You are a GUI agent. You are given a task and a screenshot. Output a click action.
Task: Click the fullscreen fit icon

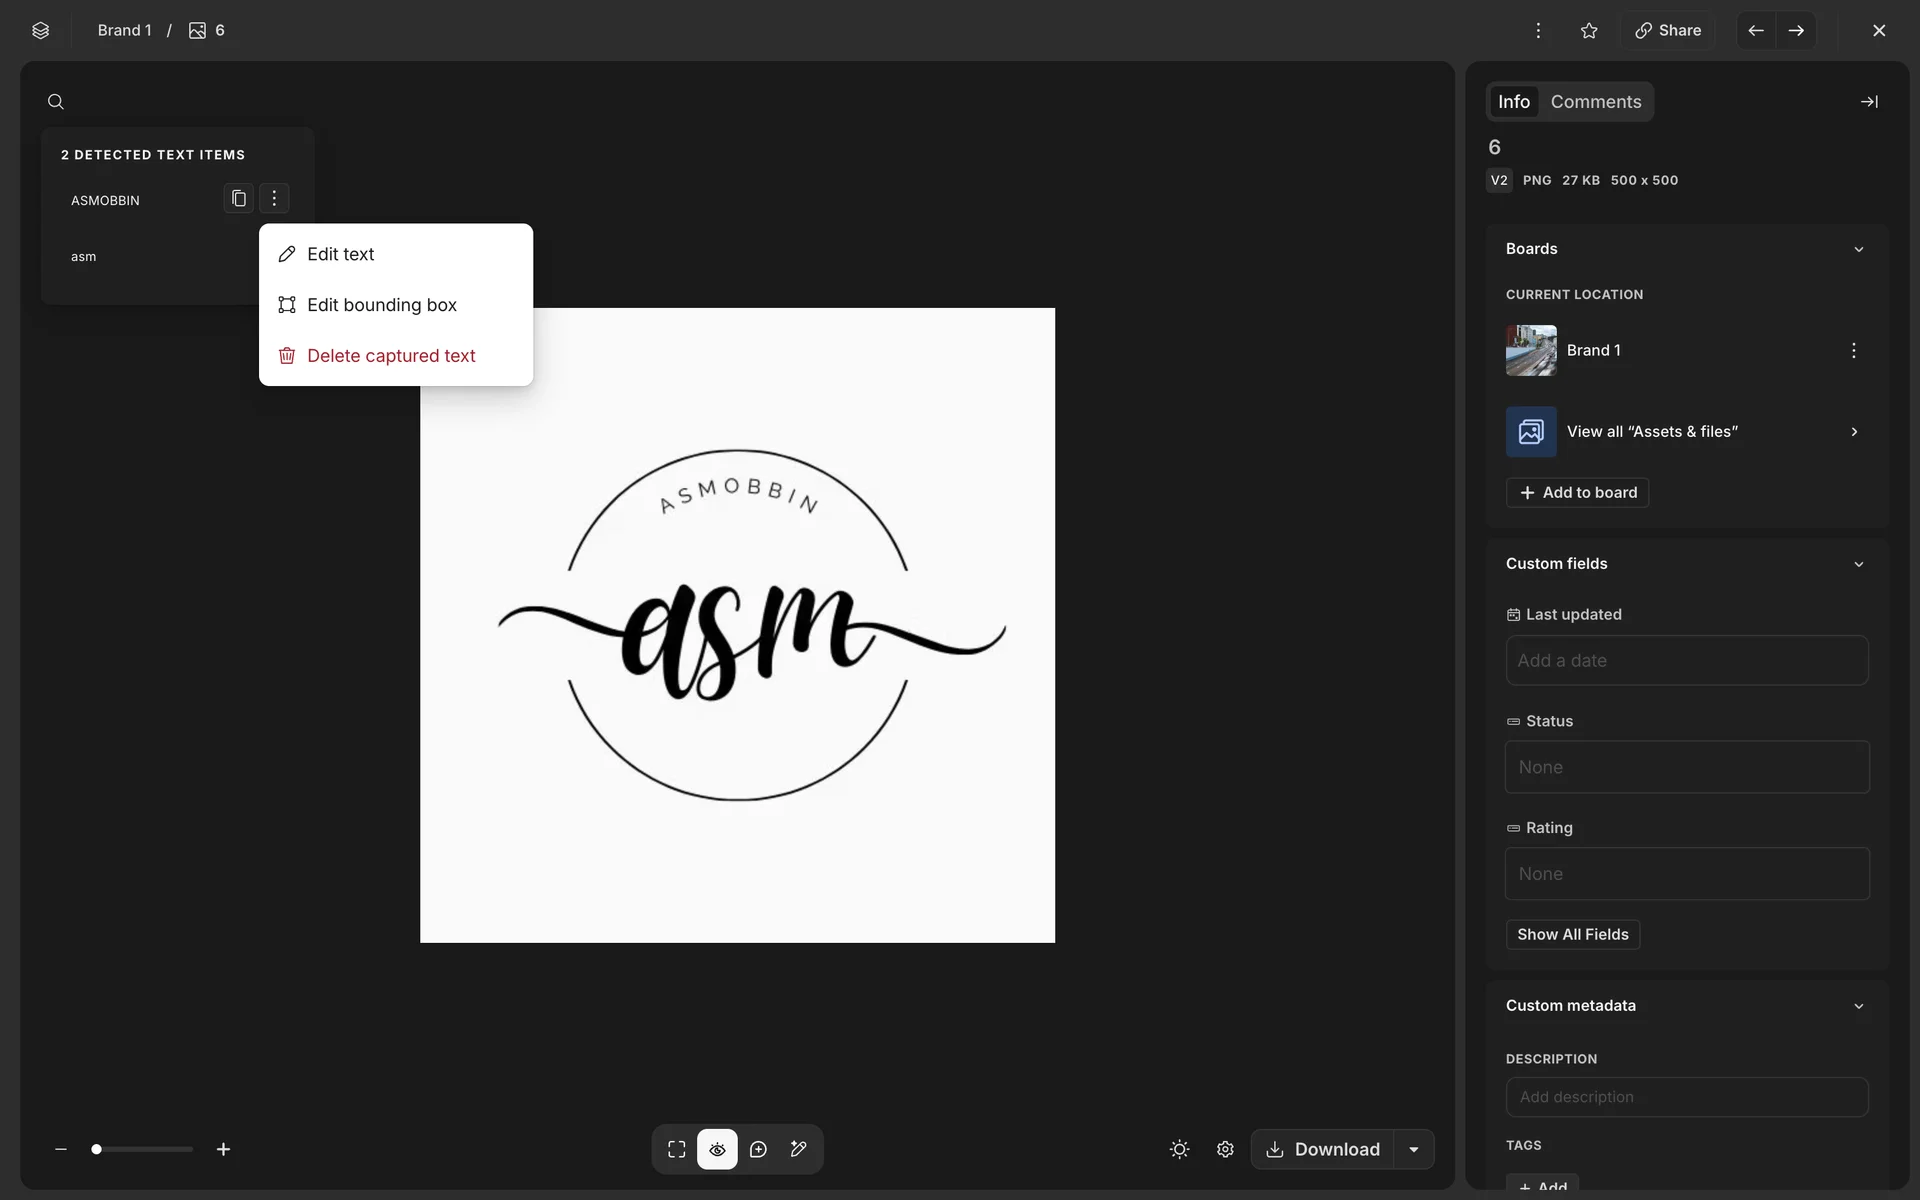point(677,1149)
